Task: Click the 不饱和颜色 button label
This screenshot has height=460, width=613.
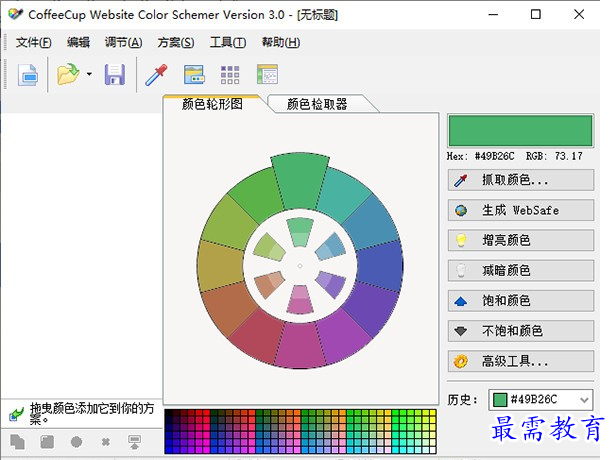Action: point(513,331)
